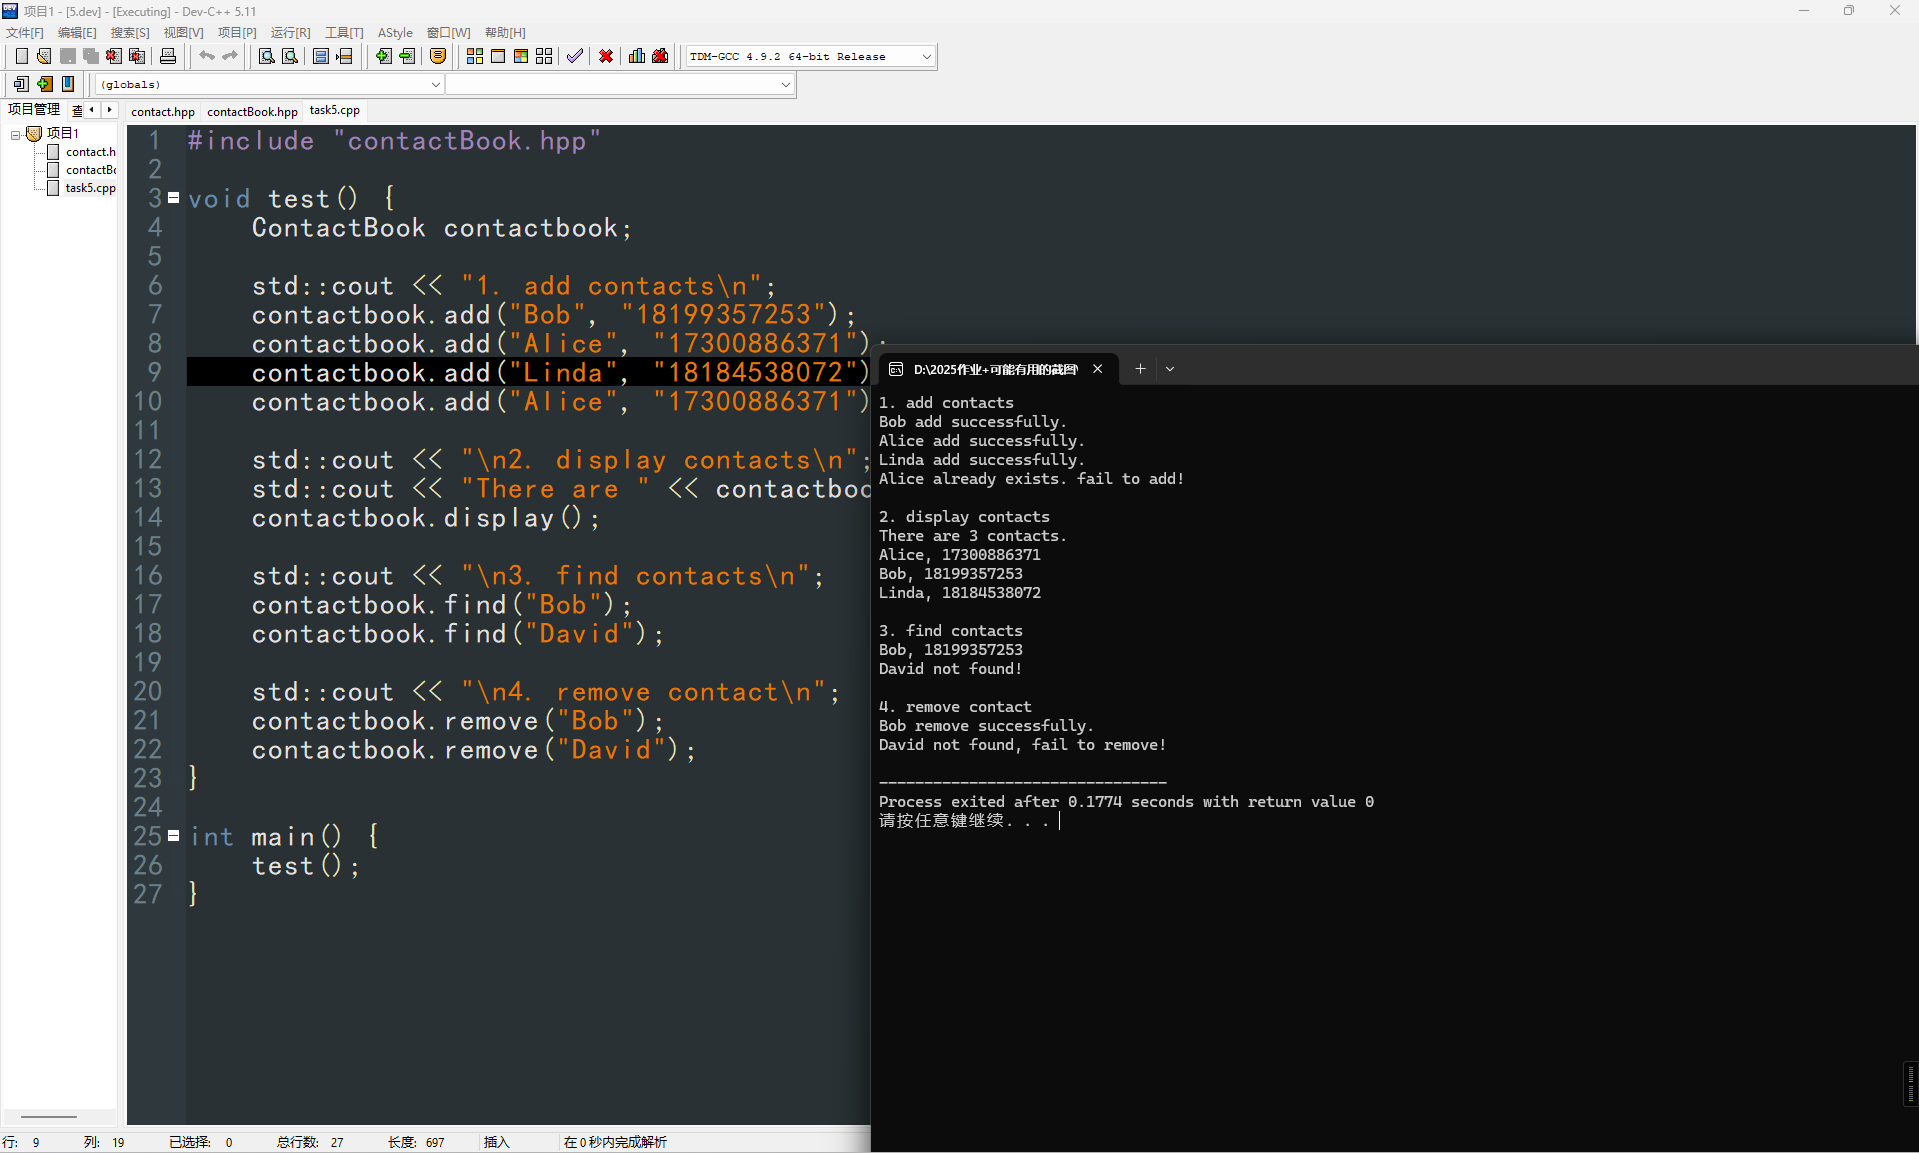Select the 项目管理 side panel tab

[x=34, y=109]
